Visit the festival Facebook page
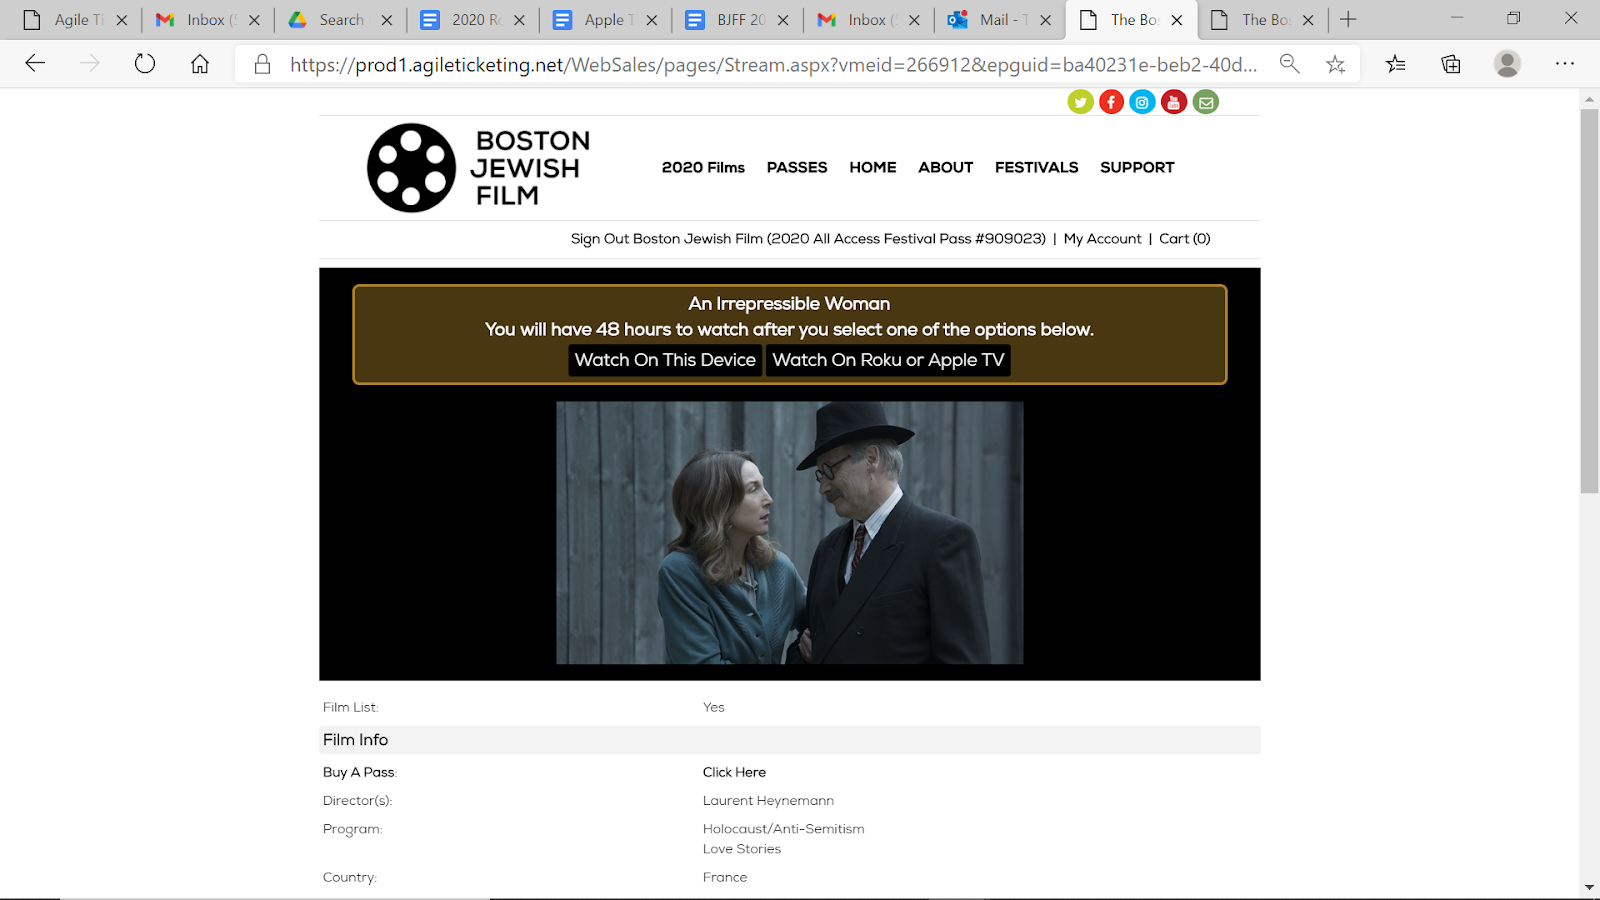This screenshot has width=1600, height=900. [x=1111, y=102]
